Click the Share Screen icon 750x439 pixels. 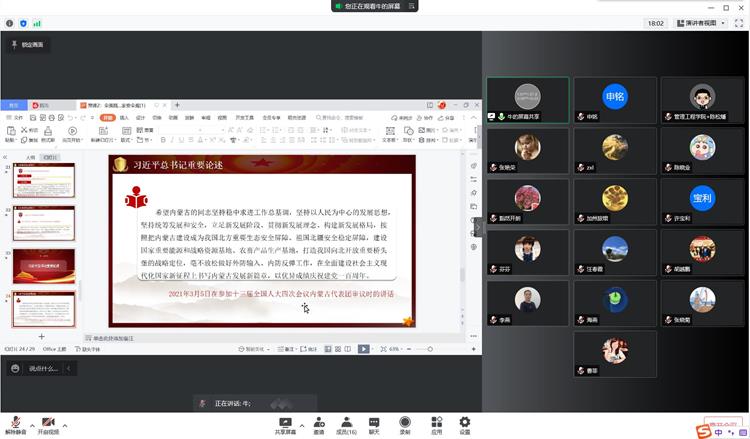(284, 423)
